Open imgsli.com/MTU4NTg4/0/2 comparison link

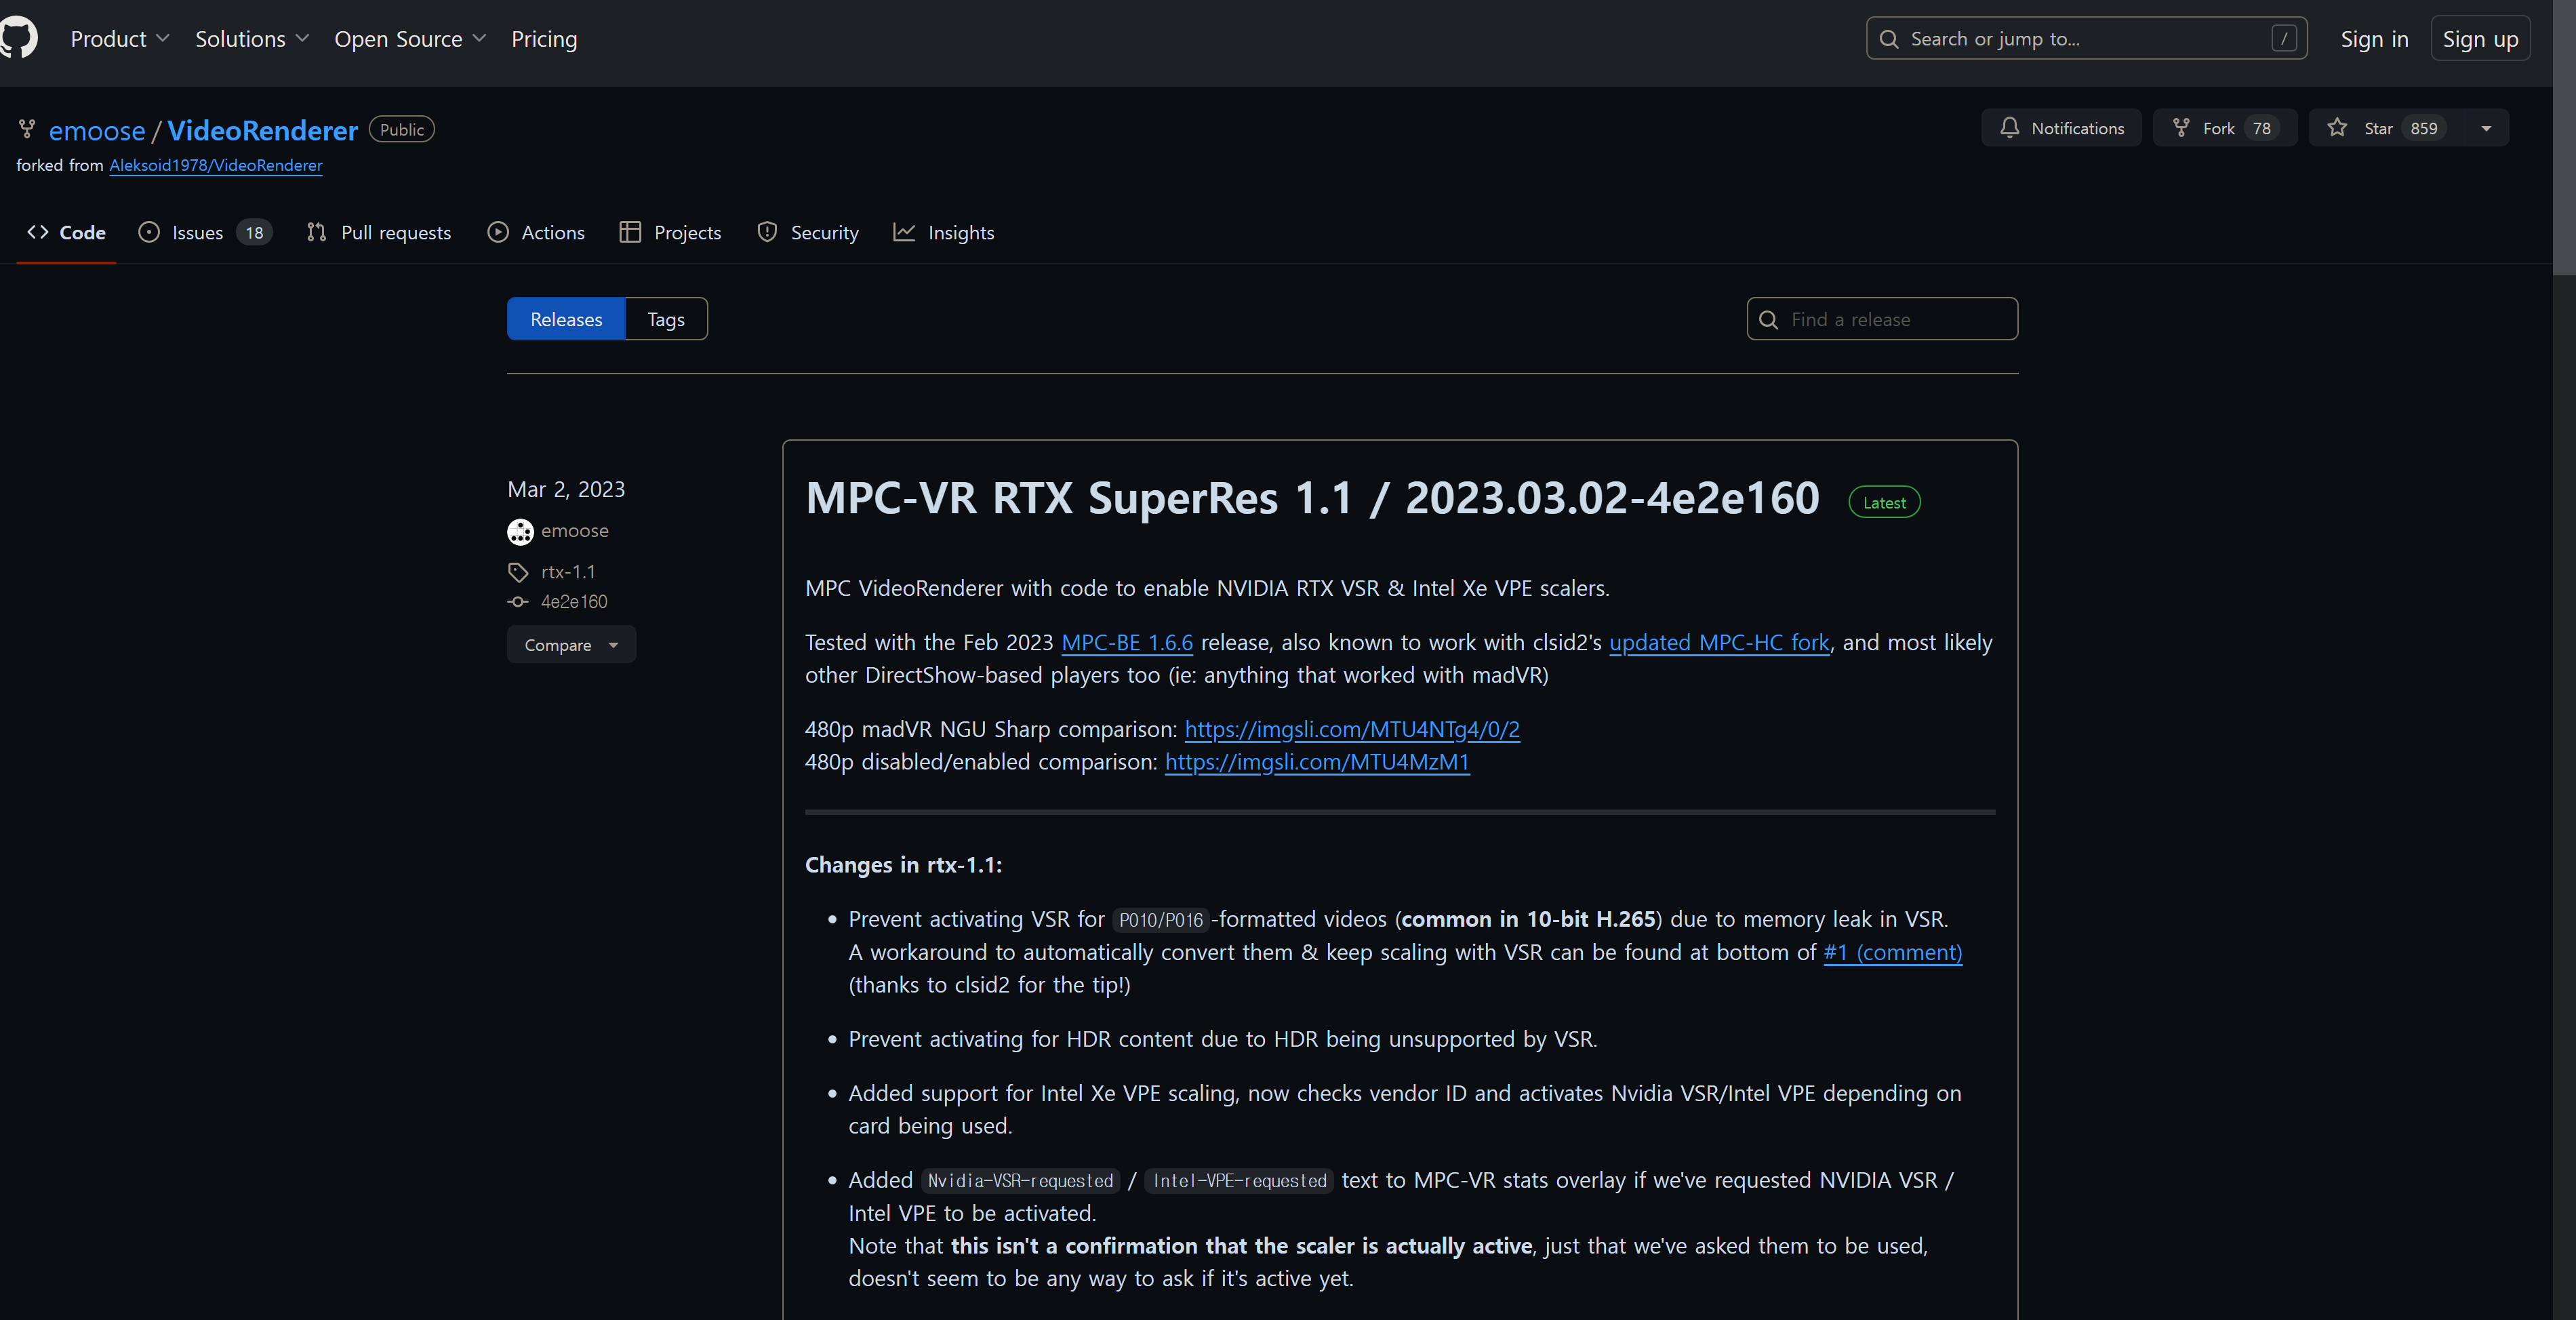click(1352, 729)
